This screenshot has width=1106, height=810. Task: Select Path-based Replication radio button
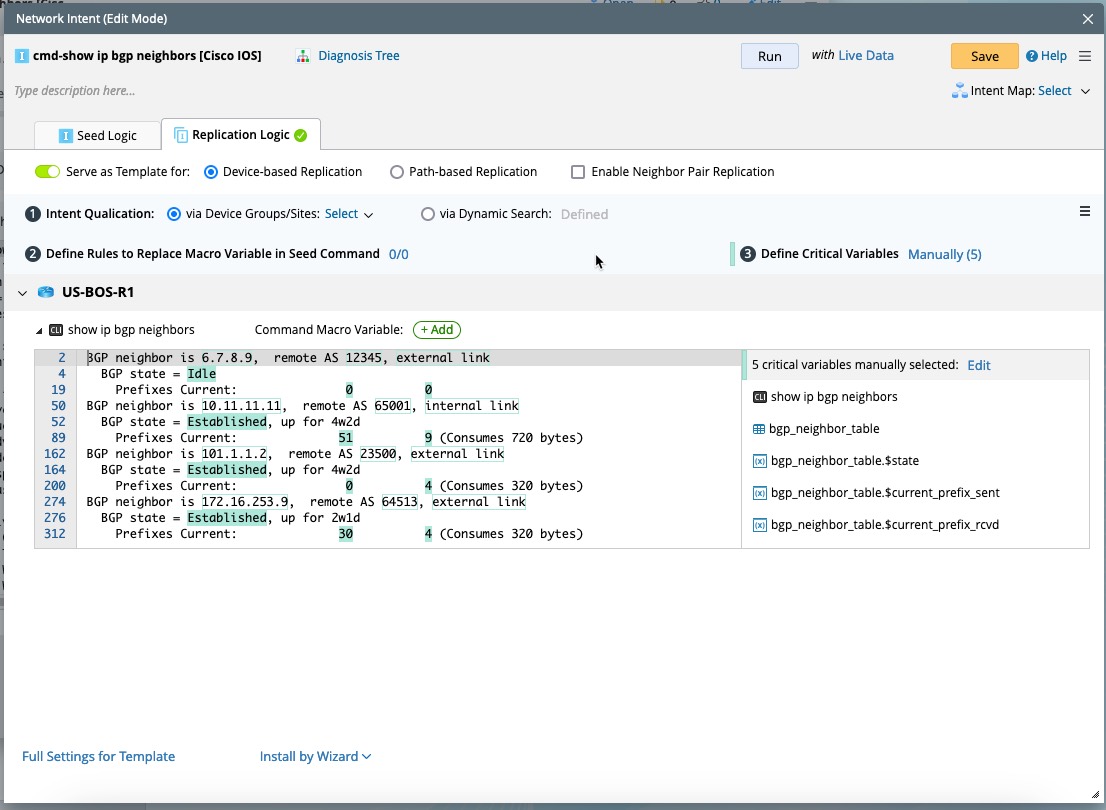pos(397,172)
